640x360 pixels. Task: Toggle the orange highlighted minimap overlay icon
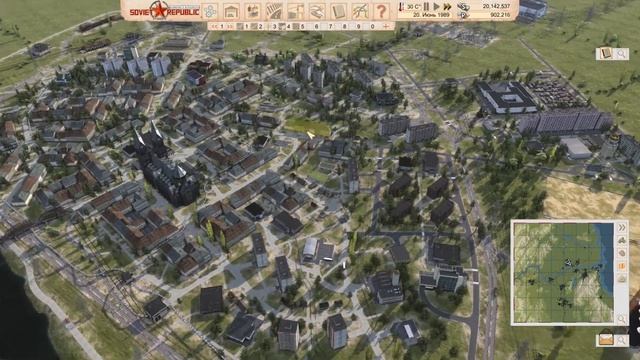pos(621,266)
